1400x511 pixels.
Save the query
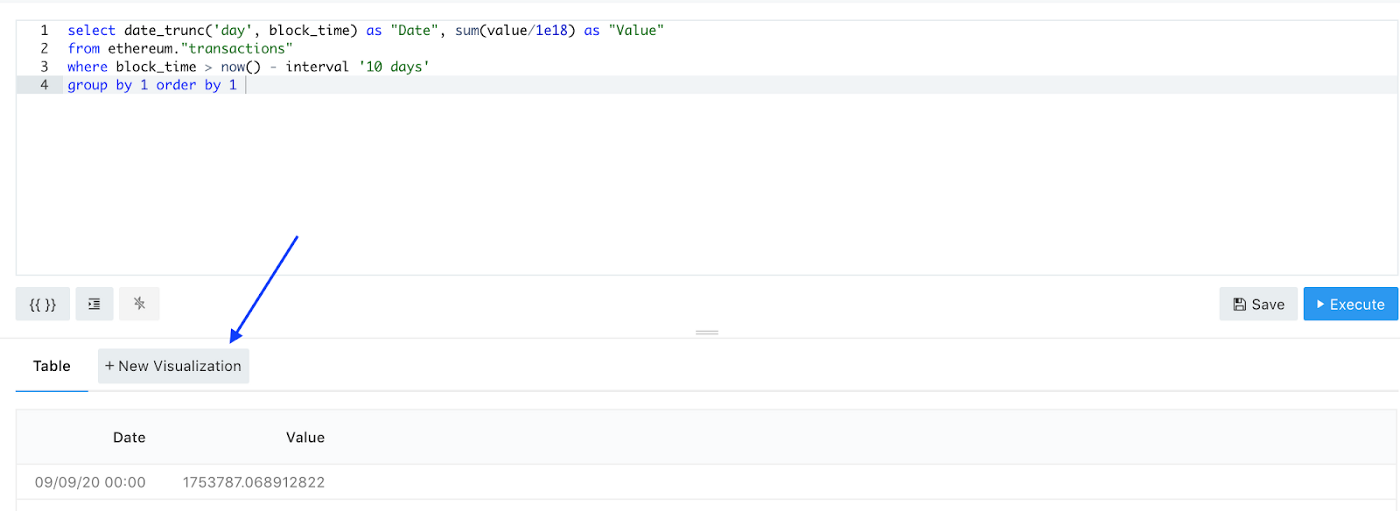(1258, 304)
